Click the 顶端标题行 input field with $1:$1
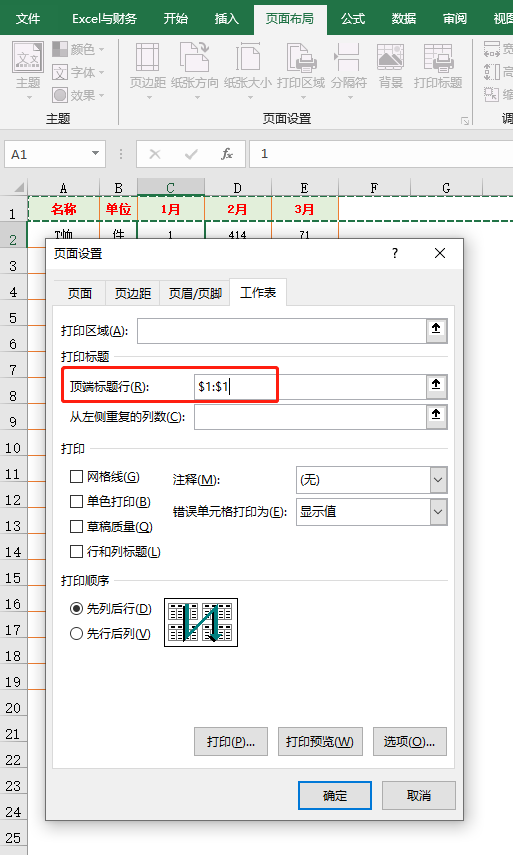 (310, 386)
